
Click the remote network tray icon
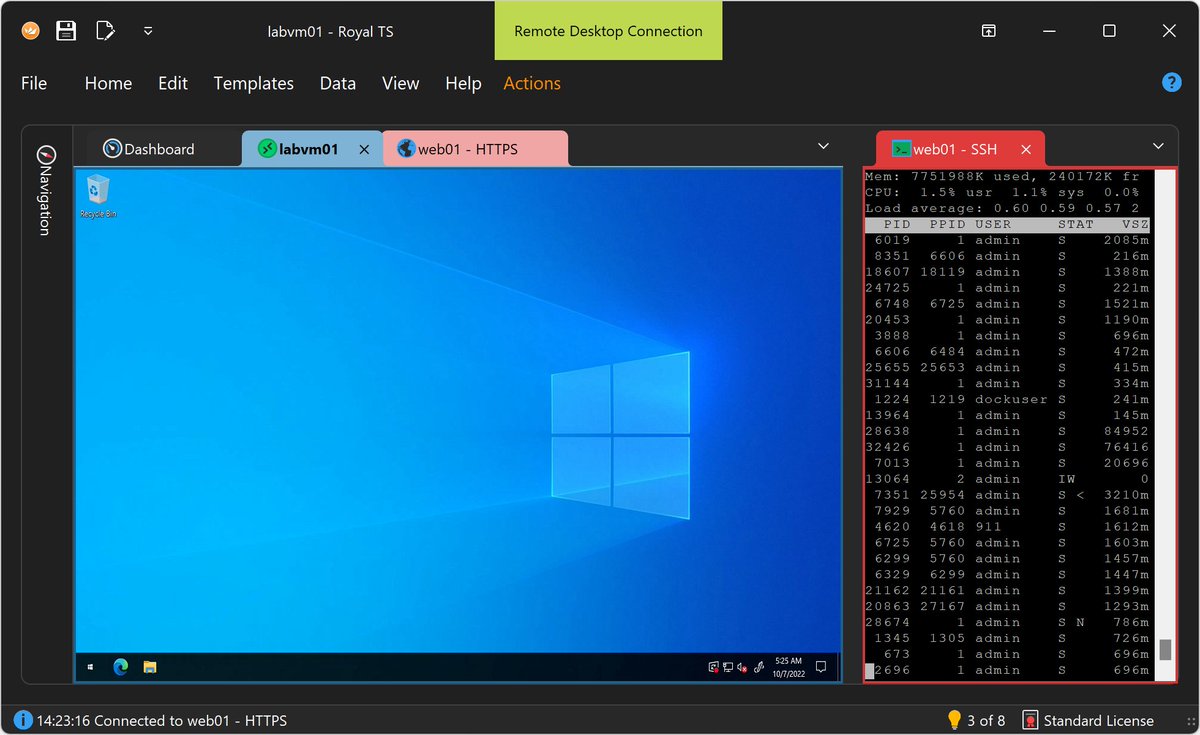[x=728, y=667]
